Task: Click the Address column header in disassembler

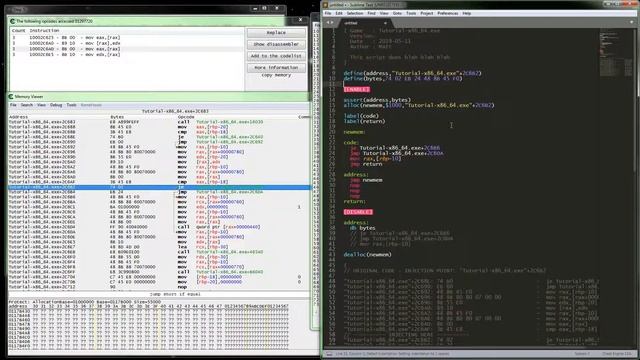Action: coord(18,117)
